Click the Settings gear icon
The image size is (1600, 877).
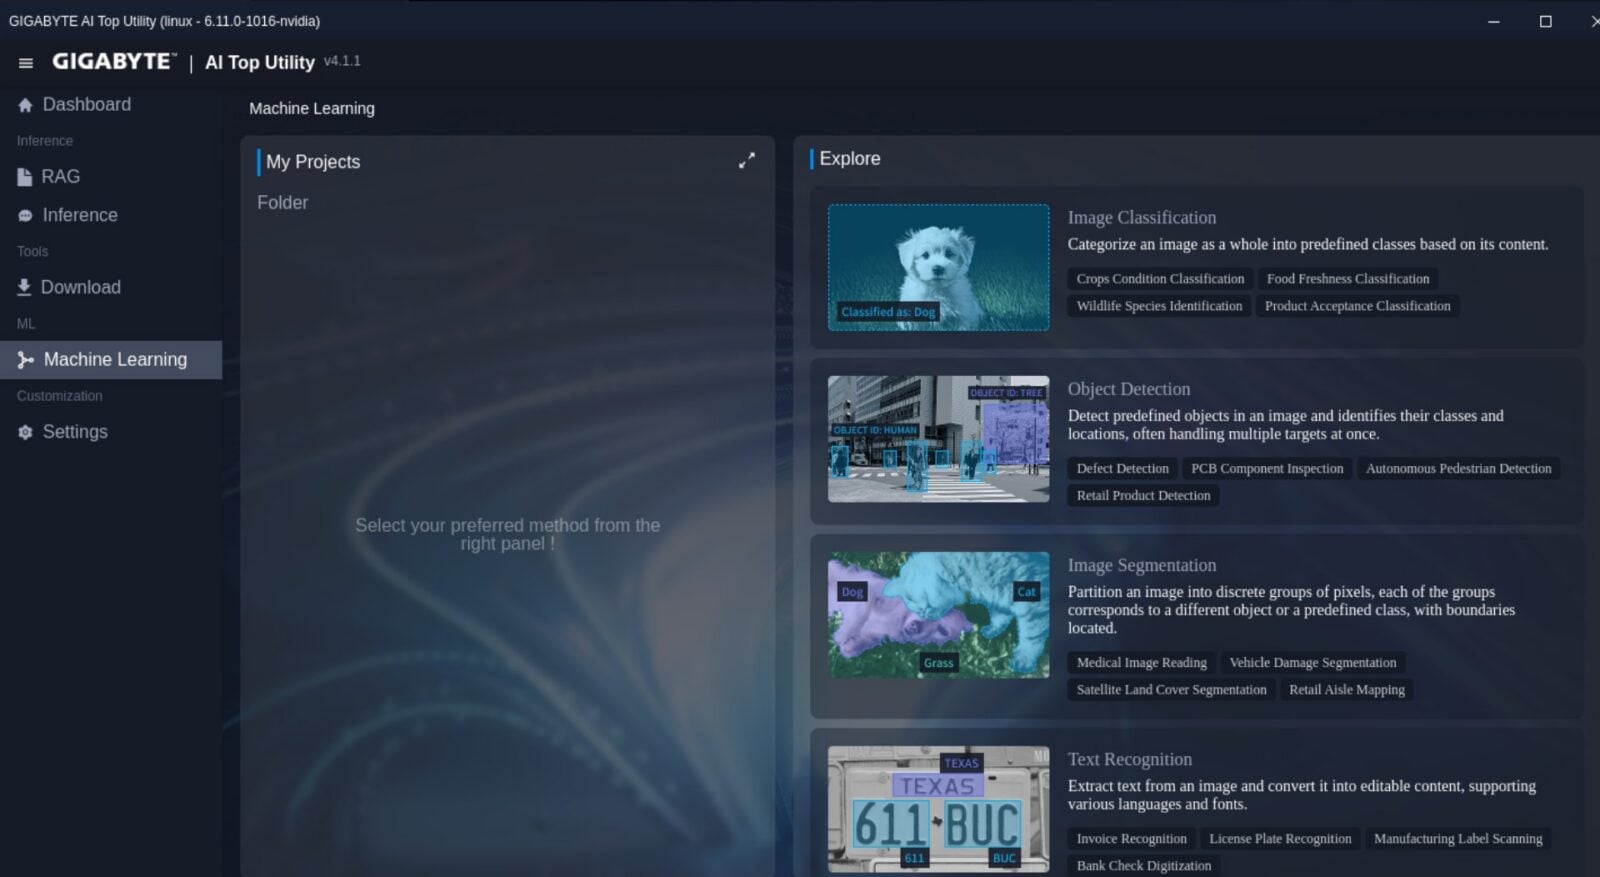coord(25,432)
